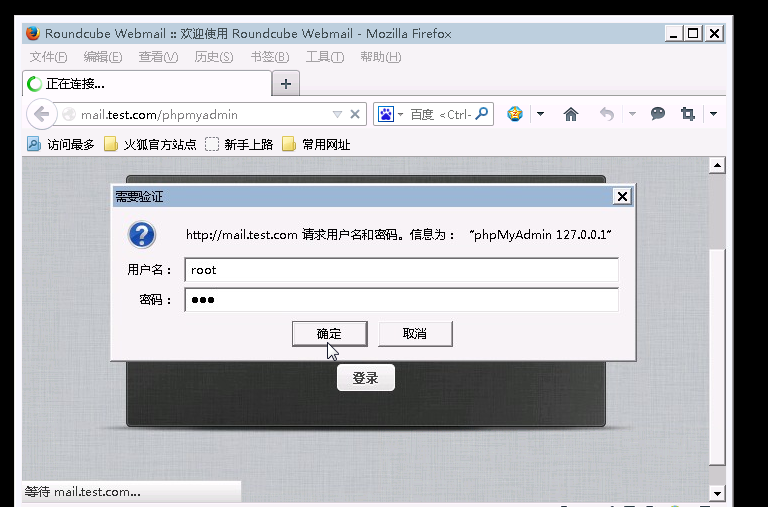Expand the undo arrow dropdown
768x507 pixels.
pyautogui.click(x=632, y=114)
